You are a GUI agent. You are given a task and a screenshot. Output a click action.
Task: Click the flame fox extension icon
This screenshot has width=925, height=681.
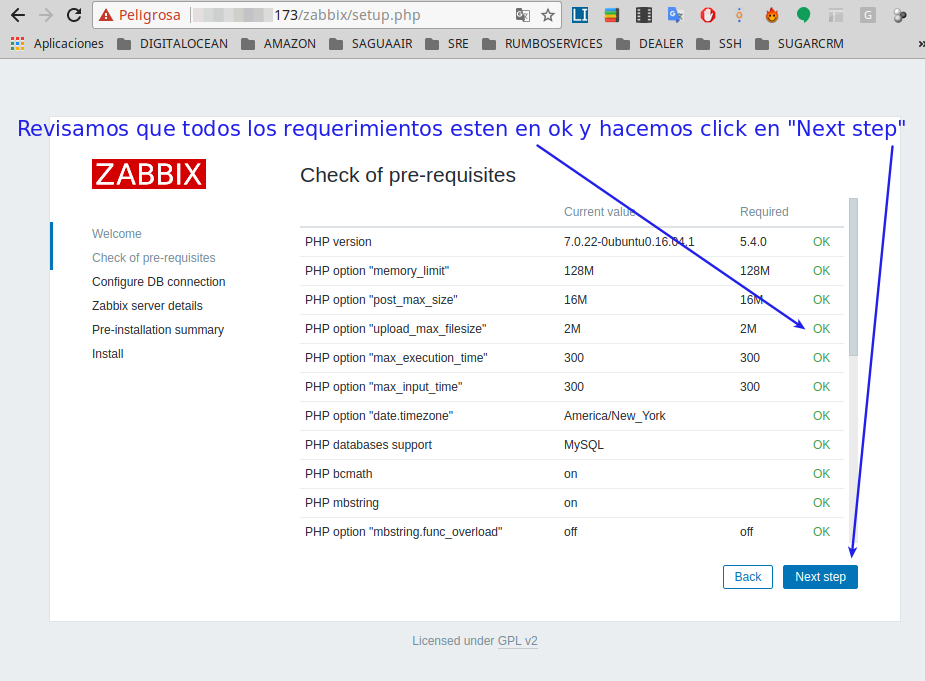(772, 15)
